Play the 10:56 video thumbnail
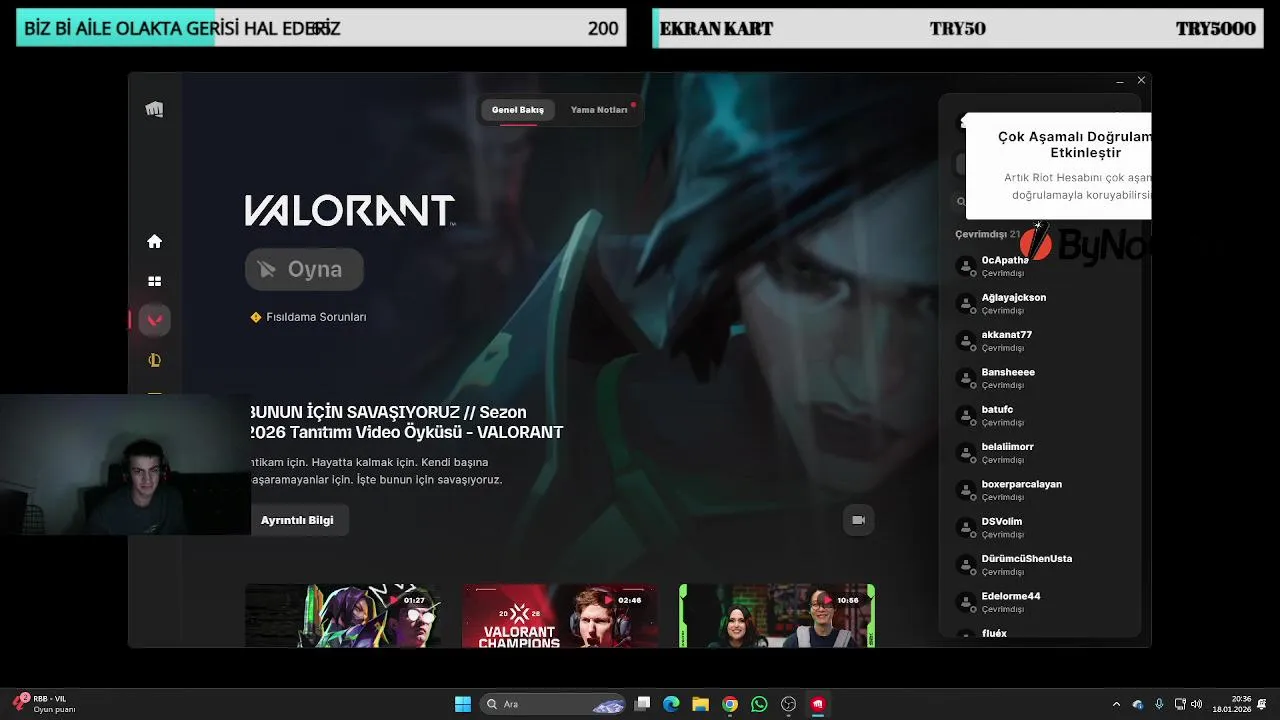This screenshot has width=1280, height=720. (777, 616)
